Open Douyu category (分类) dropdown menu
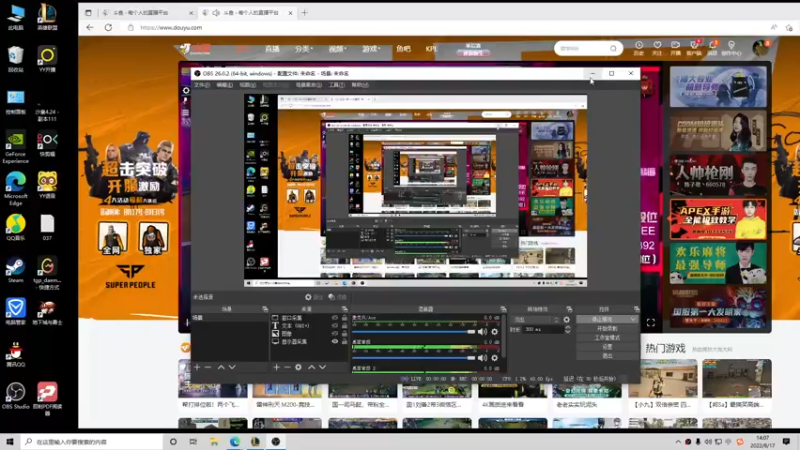The width and height of the screenshot is (800, 450). coord(304,49)
